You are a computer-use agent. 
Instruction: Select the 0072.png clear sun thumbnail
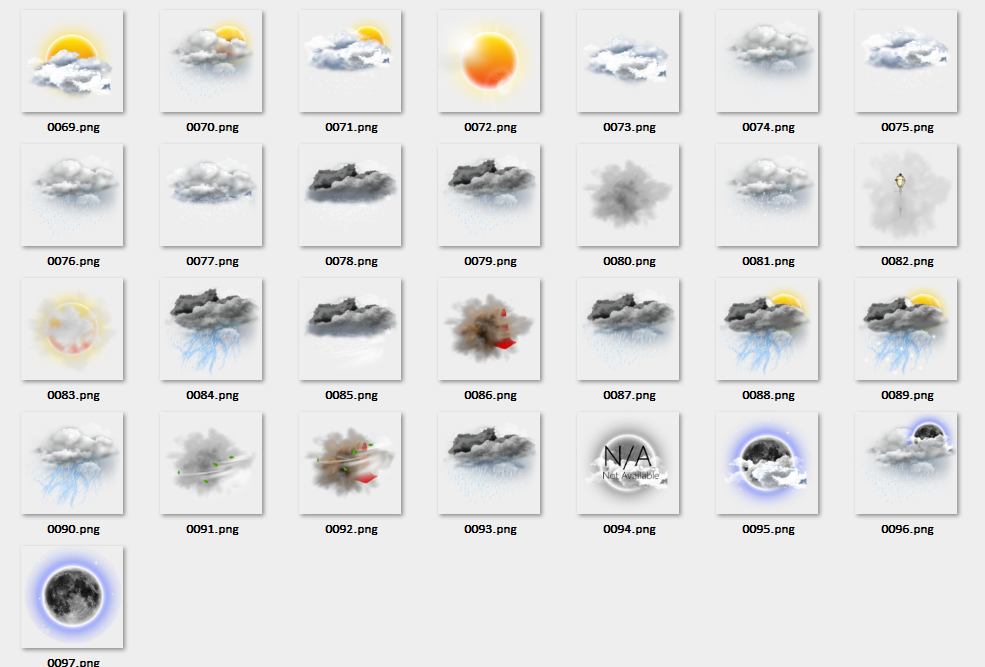point(489,61)
